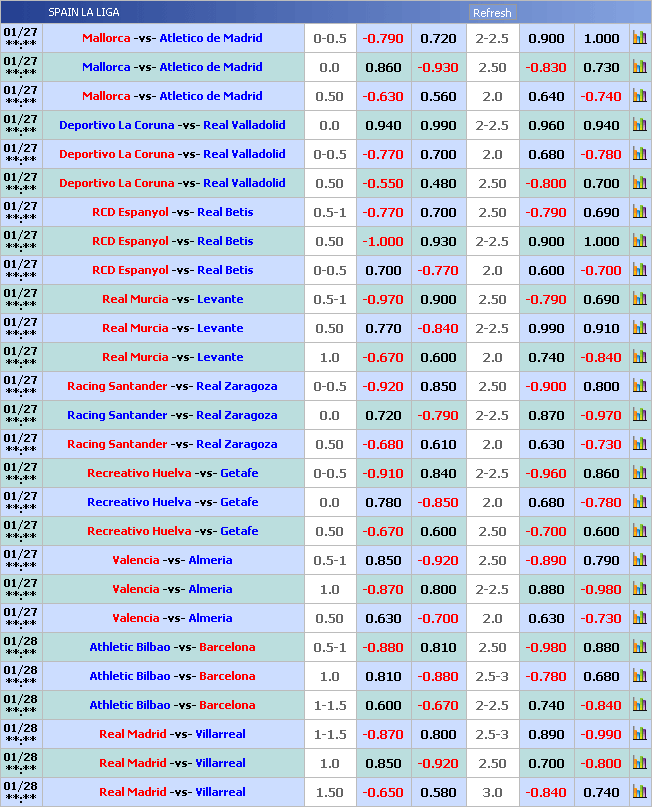Open chart icon for Real Murcia 1.0 handicap row
The width and height of the screenshot is (652, 807).
[x=639, y=357]
